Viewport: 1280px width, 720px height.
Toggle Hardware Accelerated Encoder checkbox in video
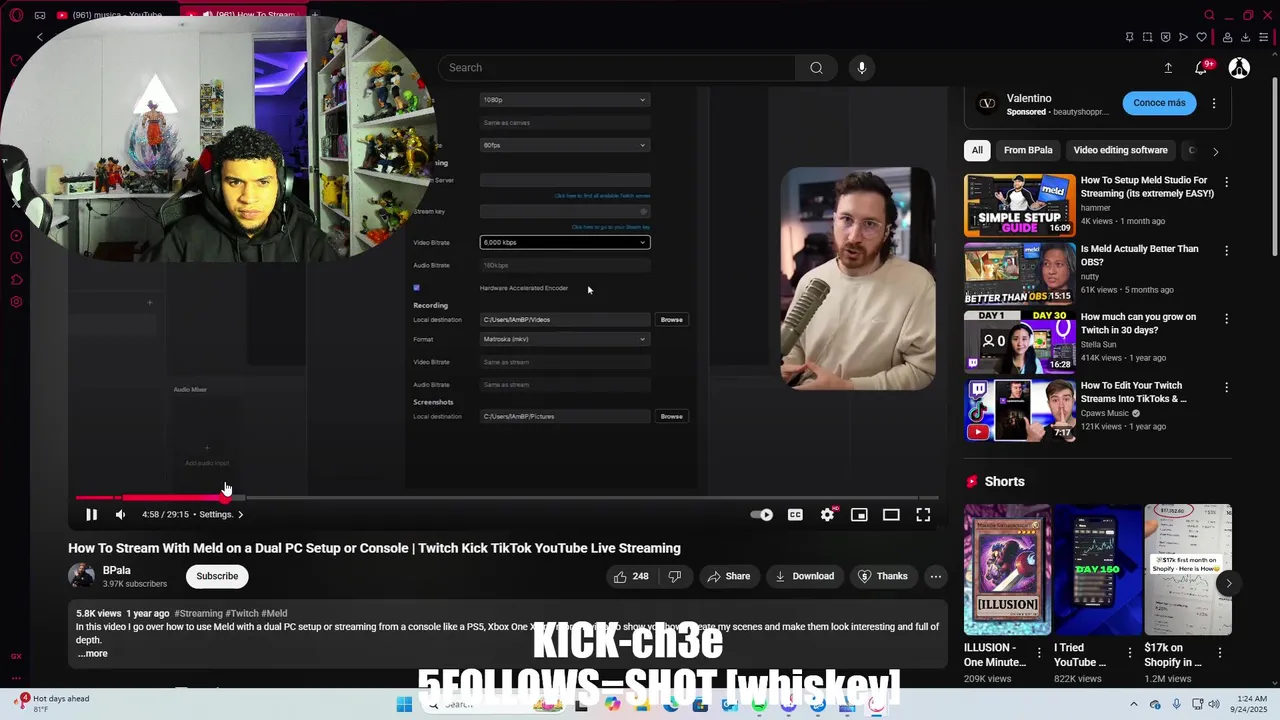417,288
